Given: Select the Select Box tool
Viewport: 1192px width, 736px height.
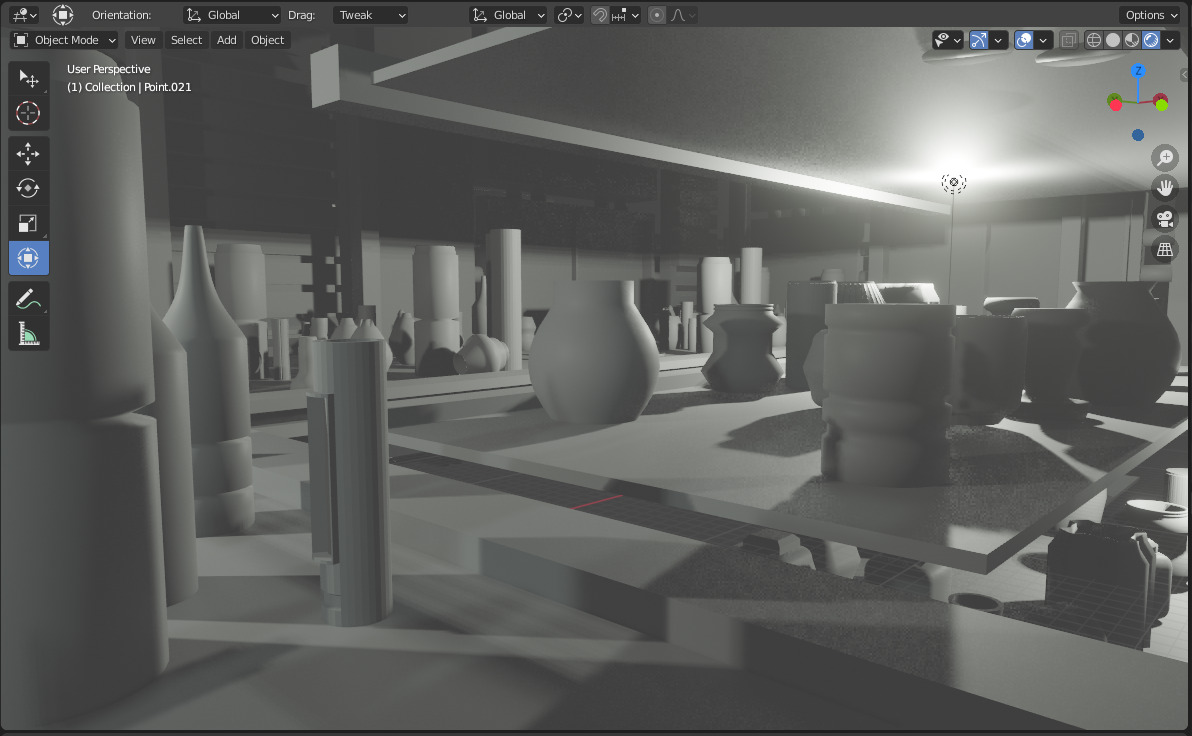Looking at the screenshot, I should (x=29, y=78).
